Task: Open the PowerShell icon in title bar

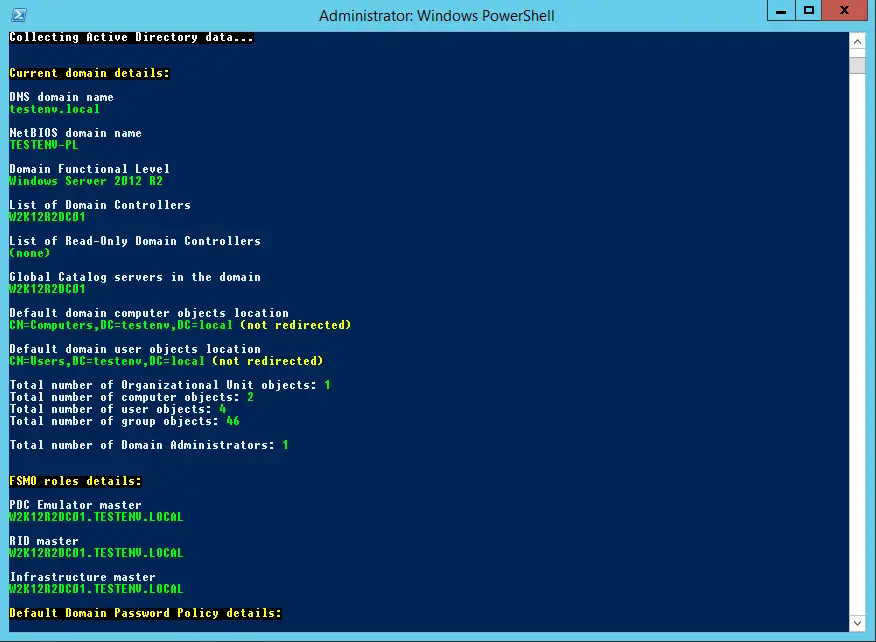Action: point(19,15)
